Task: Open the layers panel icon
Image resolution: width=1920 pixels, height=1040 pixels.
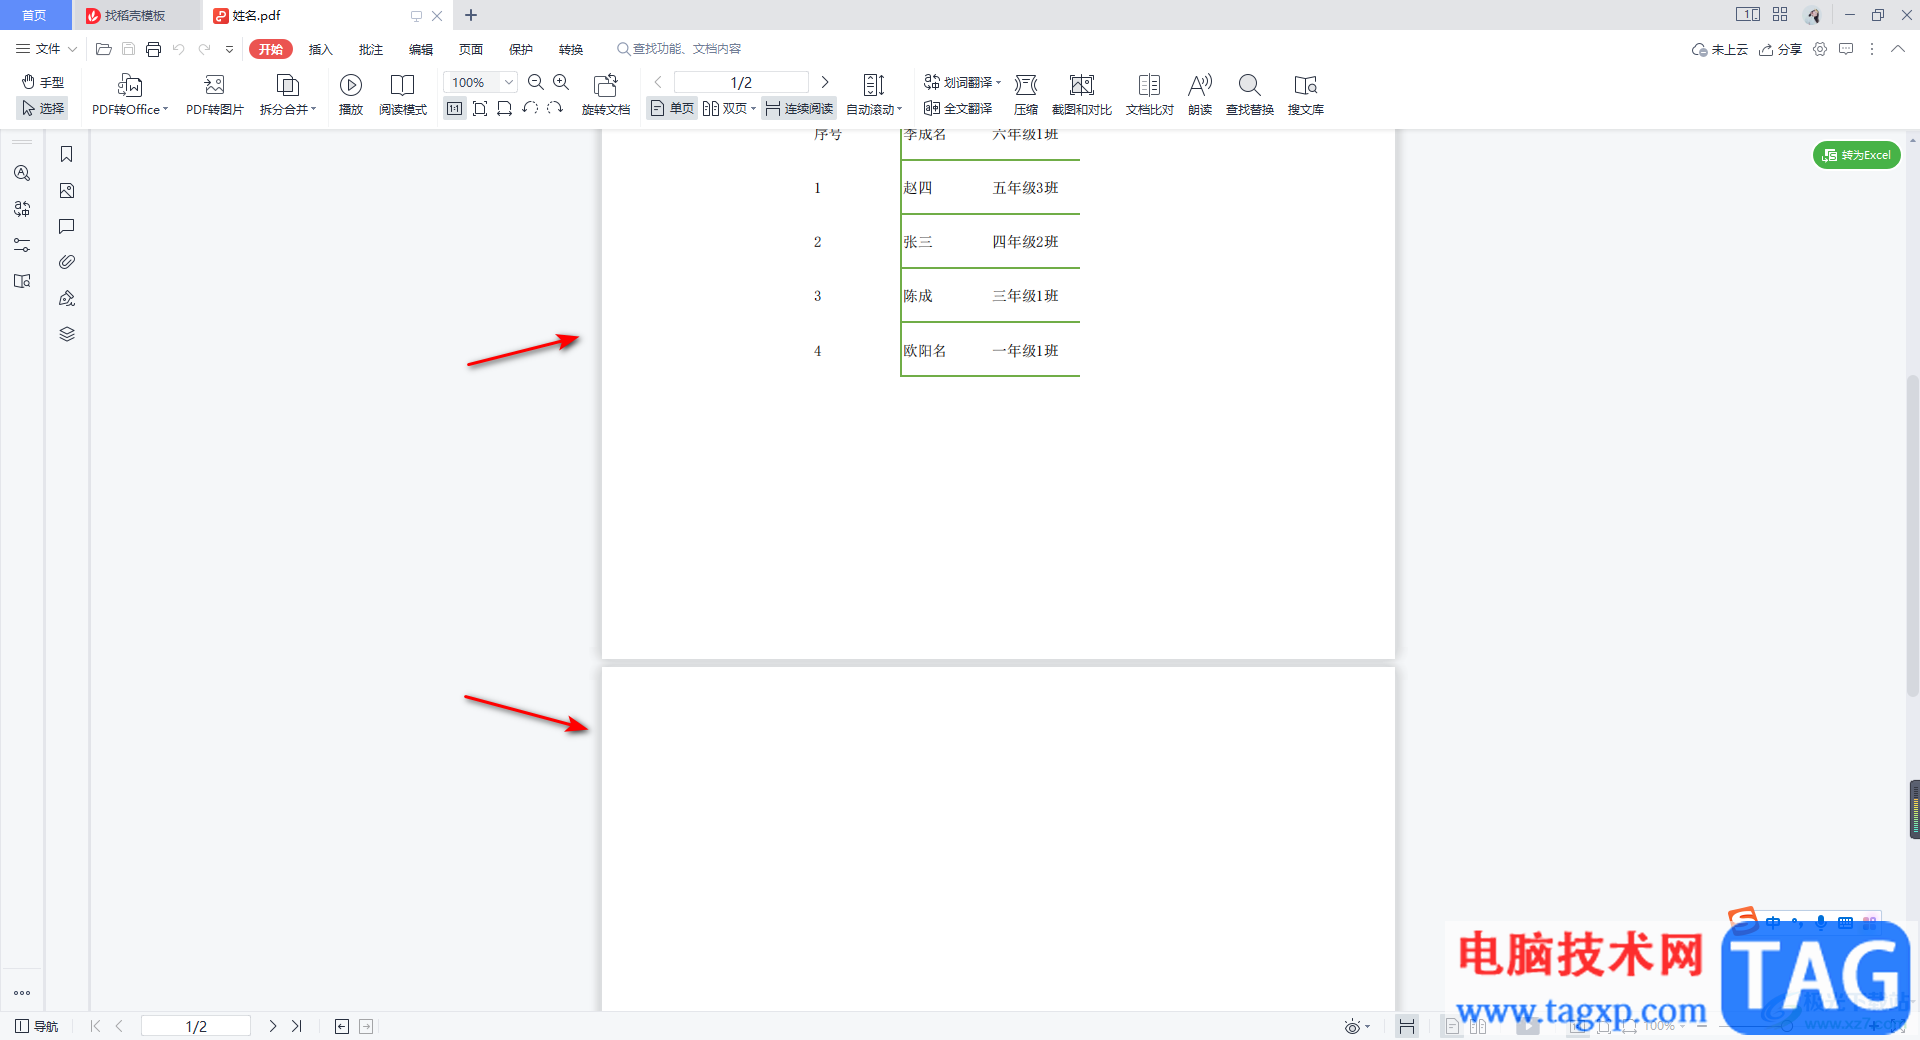Action: (x=67, y=334)
